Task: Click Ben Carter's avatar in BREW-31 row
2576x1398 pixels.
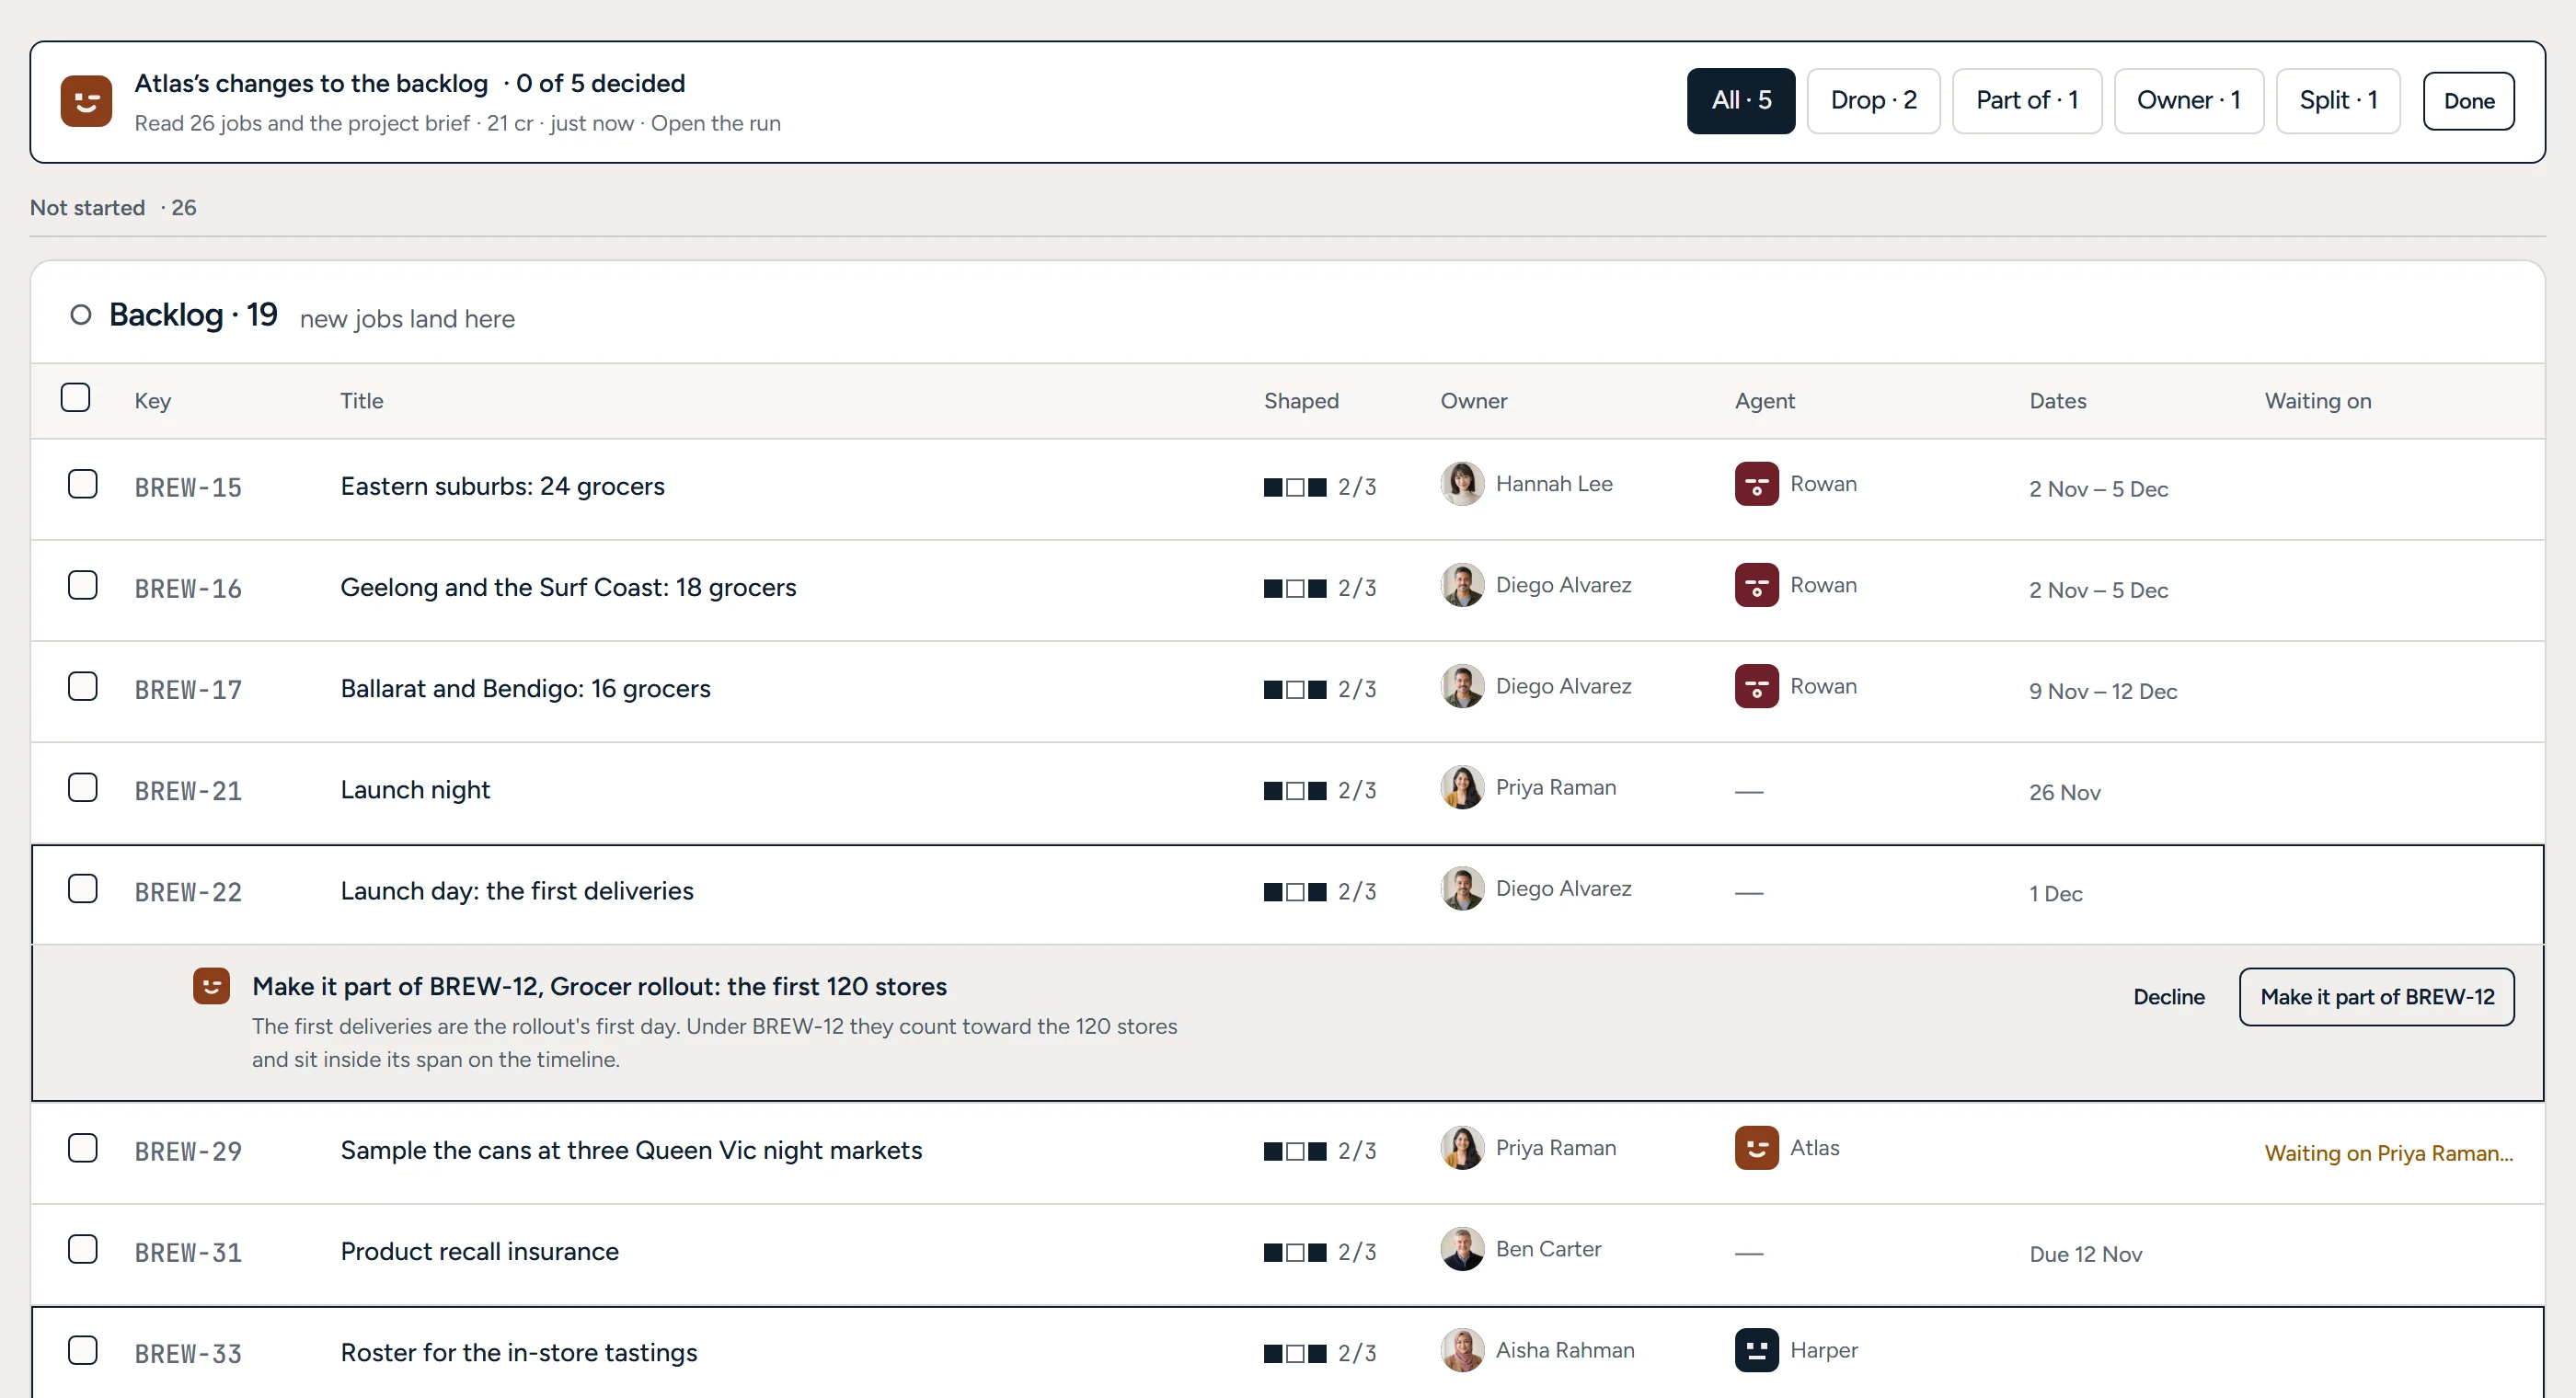Action: [x=1462, y=1249]
